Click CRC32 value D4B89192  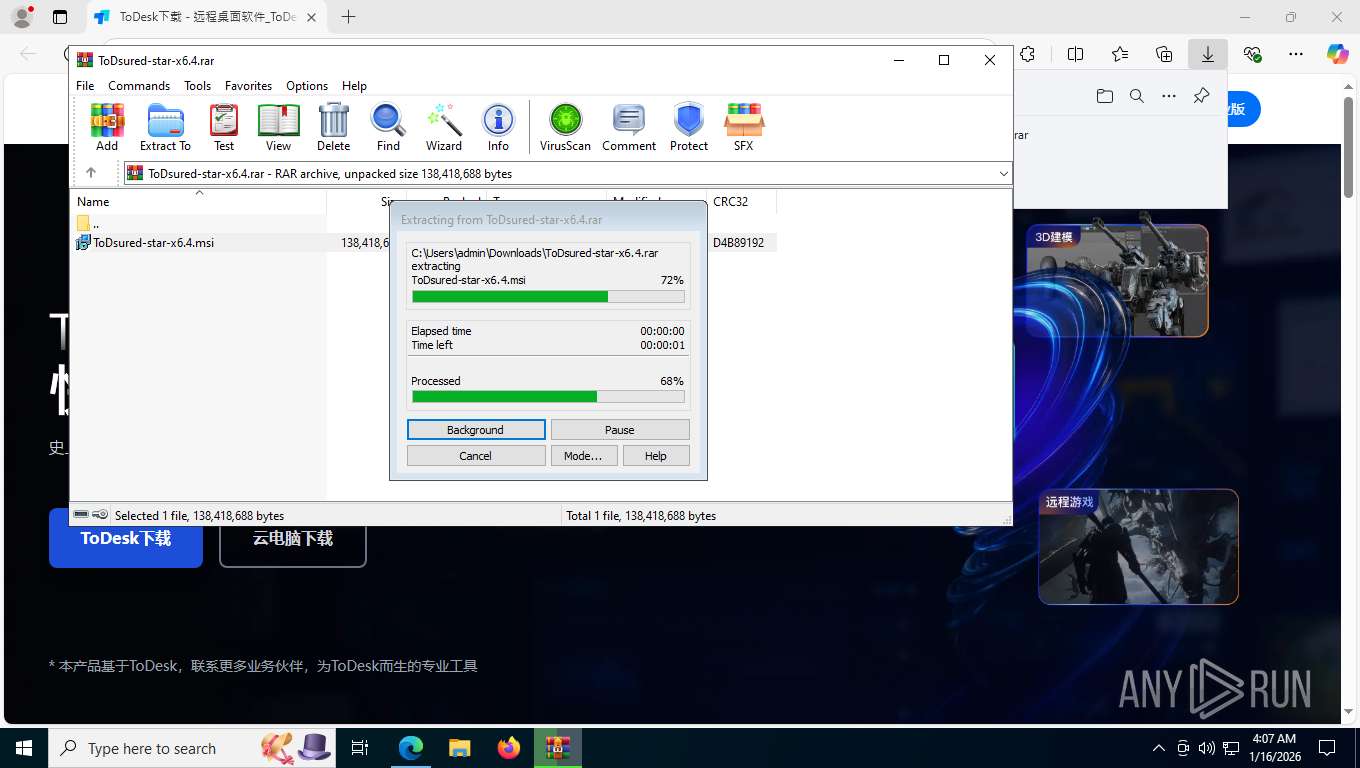[x=738, y=243]
